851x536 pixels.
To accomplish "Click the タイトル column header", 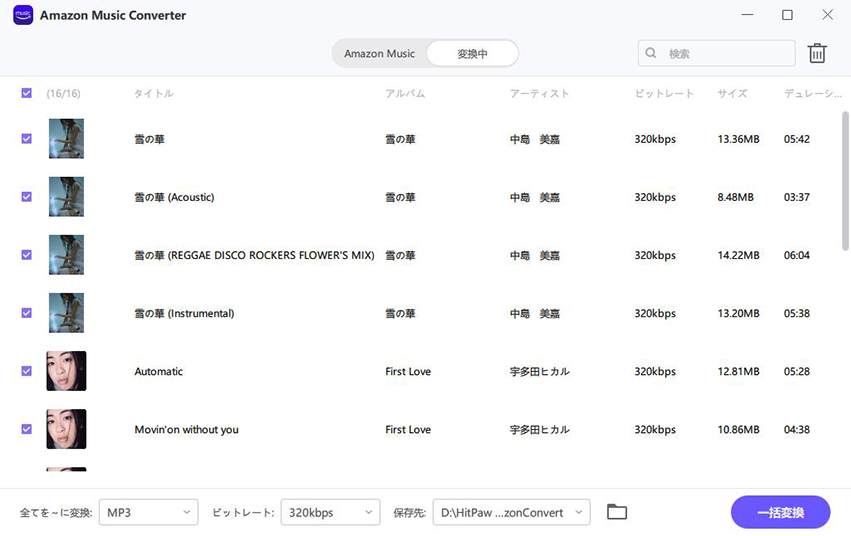I will (x=154, y=93).
